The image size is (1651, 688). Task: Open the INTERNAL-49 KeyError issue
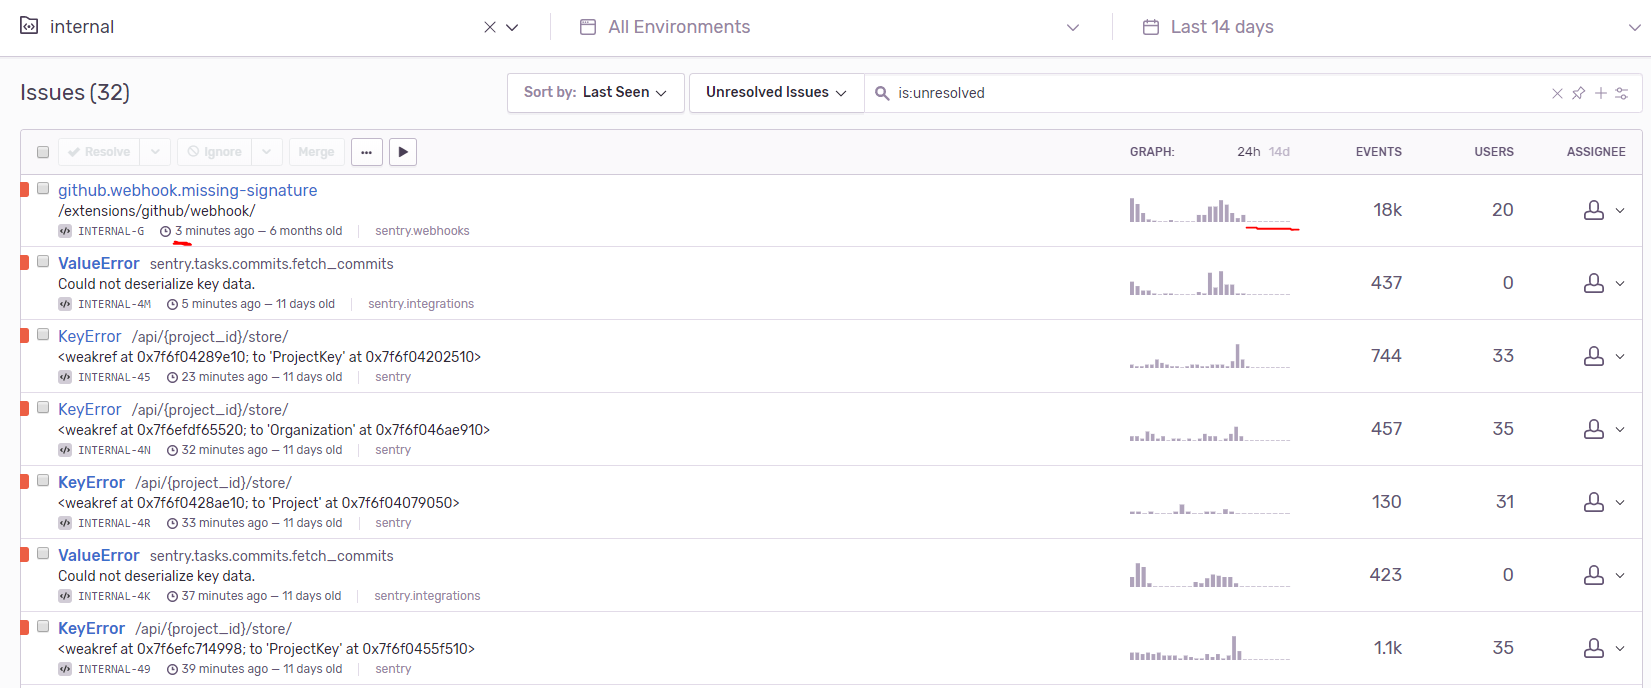point(91,628)
